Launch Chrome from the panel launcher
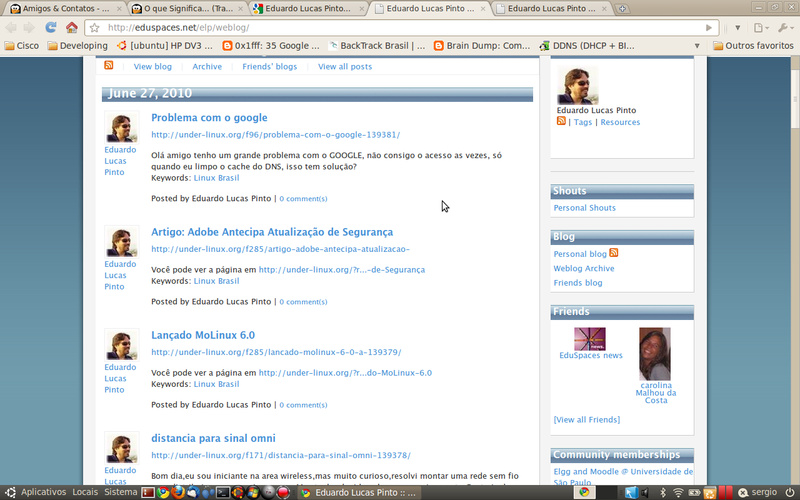 pos(163,492)
